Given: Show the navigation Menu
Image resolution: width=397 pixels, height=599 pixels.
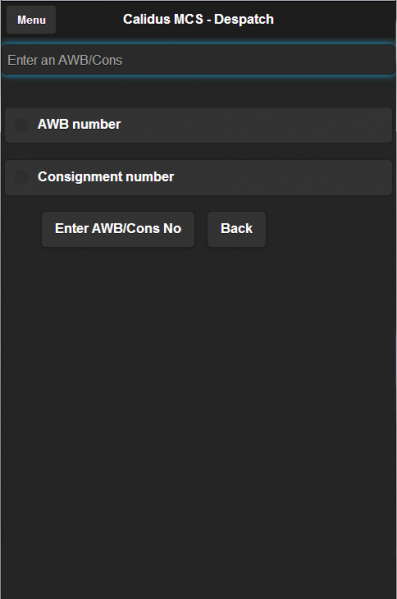Looking at the screenshot, I should pos(31,20).
